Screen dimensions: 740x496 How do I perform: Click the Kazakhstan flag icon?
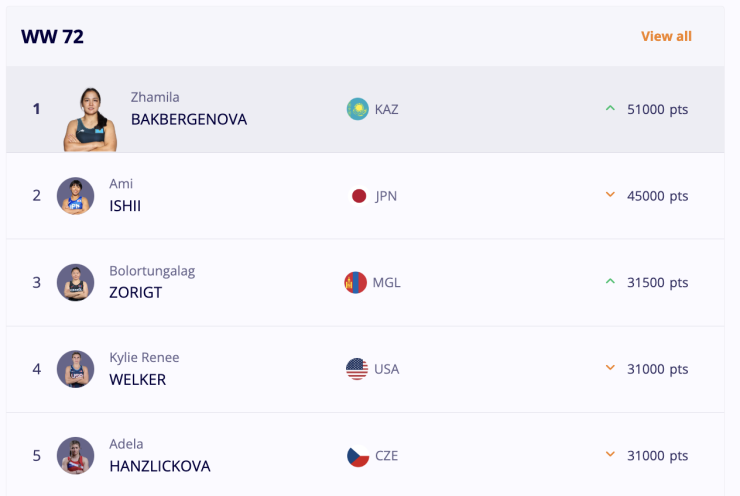click(358, 109)
